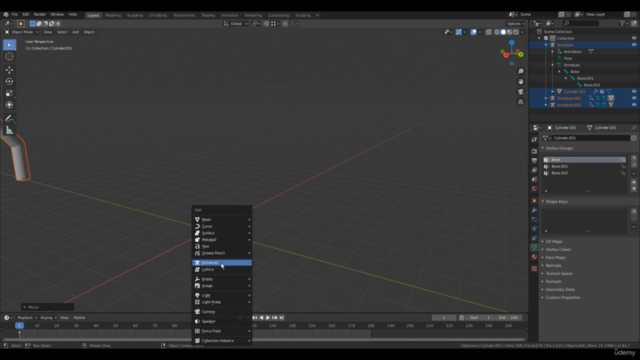The width and height of the screenshot is (640, 360).
Task: Click the Start frame field
Action: click(479, 318)
